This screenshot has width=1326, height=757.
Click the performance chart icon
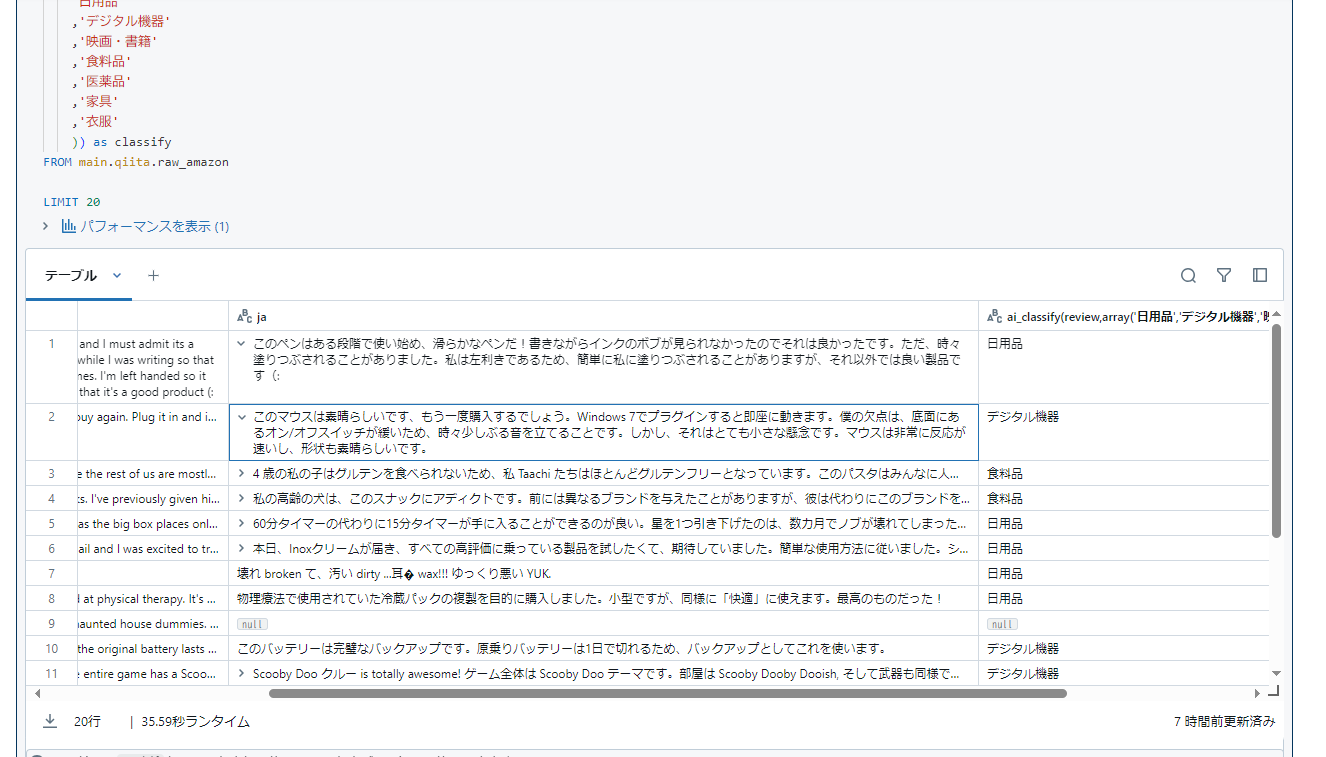(x=69, y=226)
